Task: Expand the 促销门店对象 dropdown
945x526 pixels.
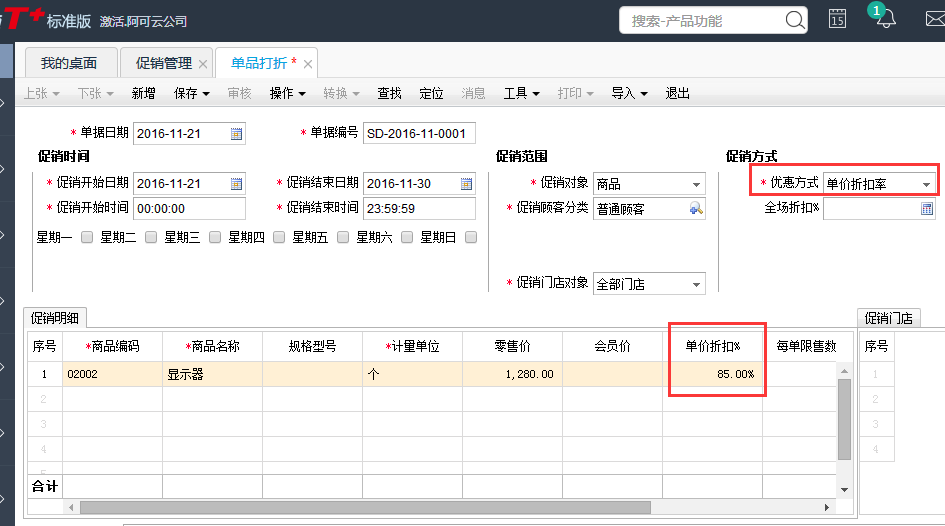Action: pyautogui.click(x=696, y=284)
